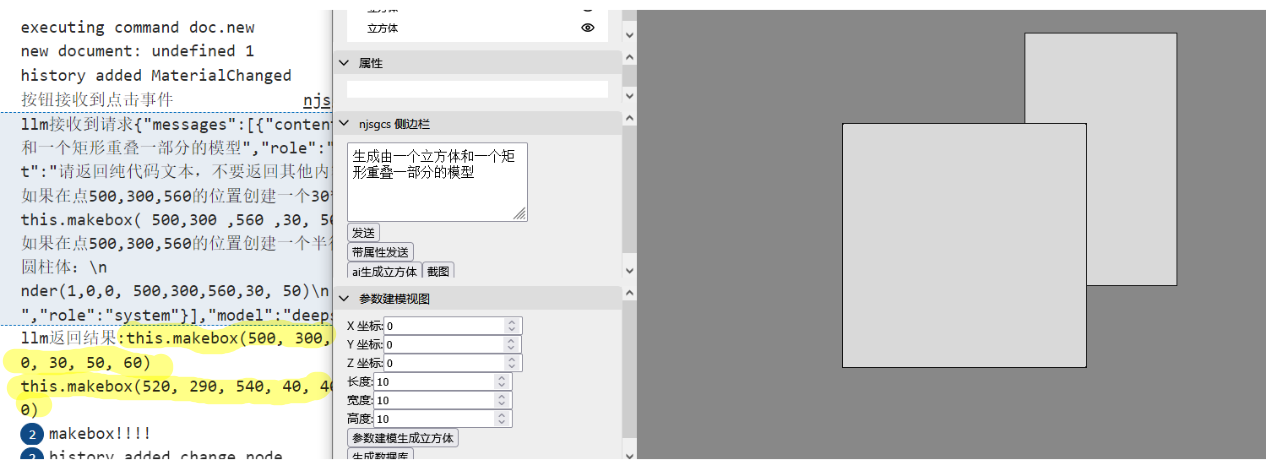
Task: Click the 'makebox!!!!' console log line
Action: (100, 433)
